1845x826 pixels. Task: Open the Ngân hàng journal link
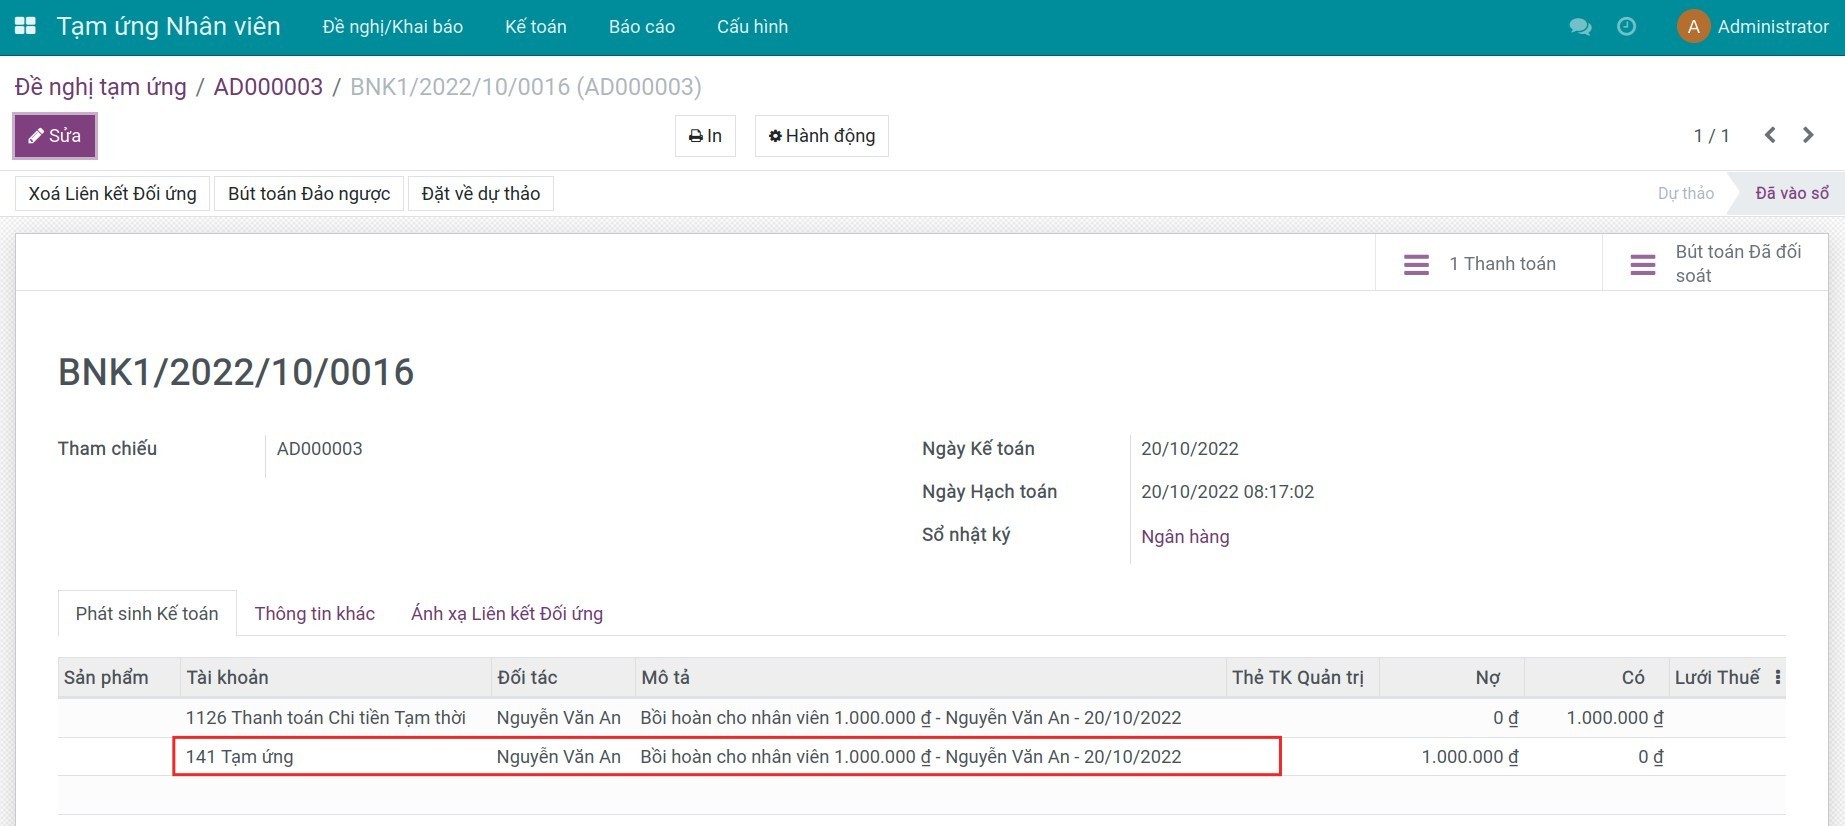pyautogui.click(x=1185, y=537)
